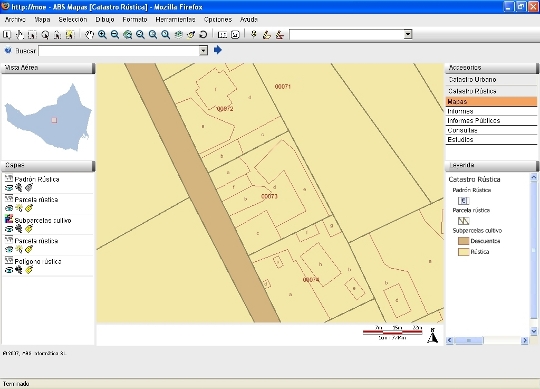Click the small tool icon after toolbar separator
Viewport: 540px width, 389px height.
(x=254, y=34)
